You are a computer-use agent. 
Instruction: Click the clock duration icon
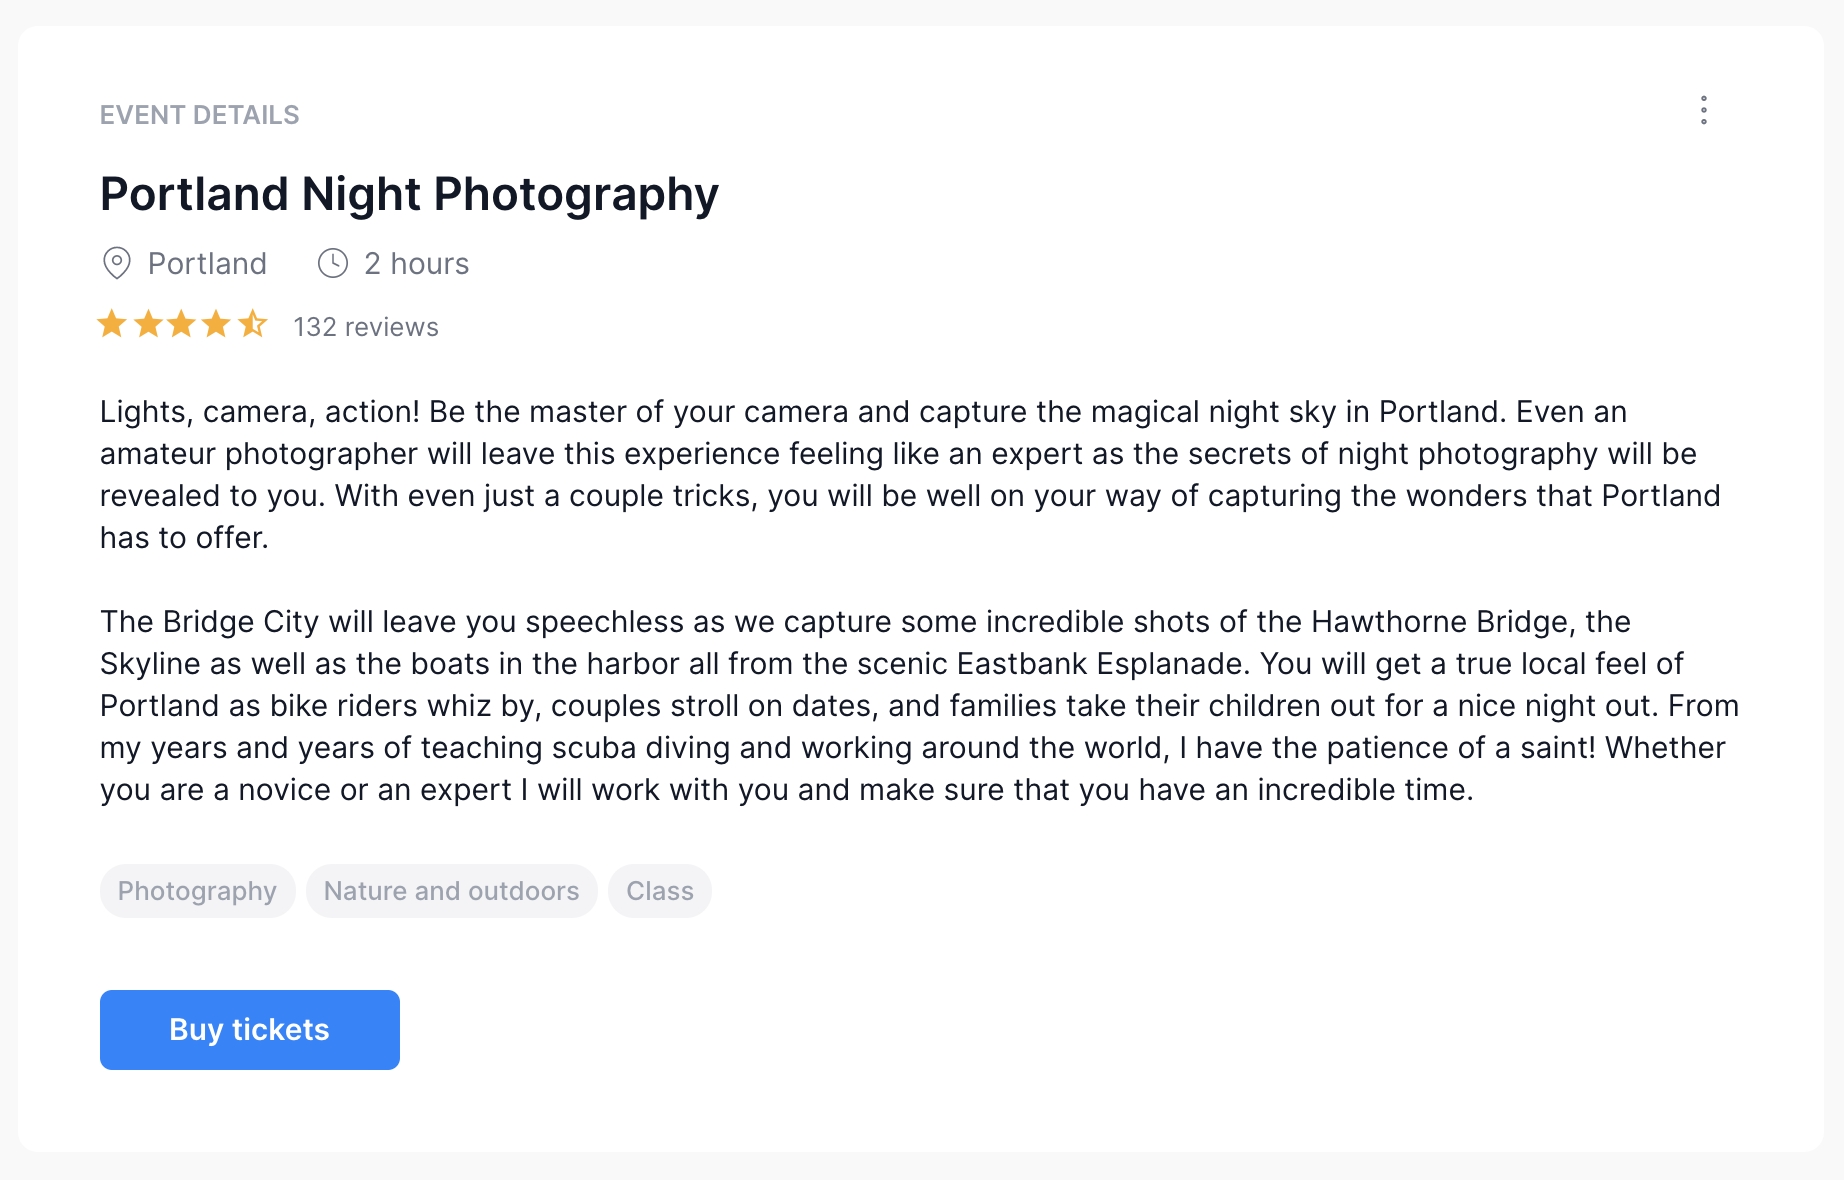tap(333, 263)
